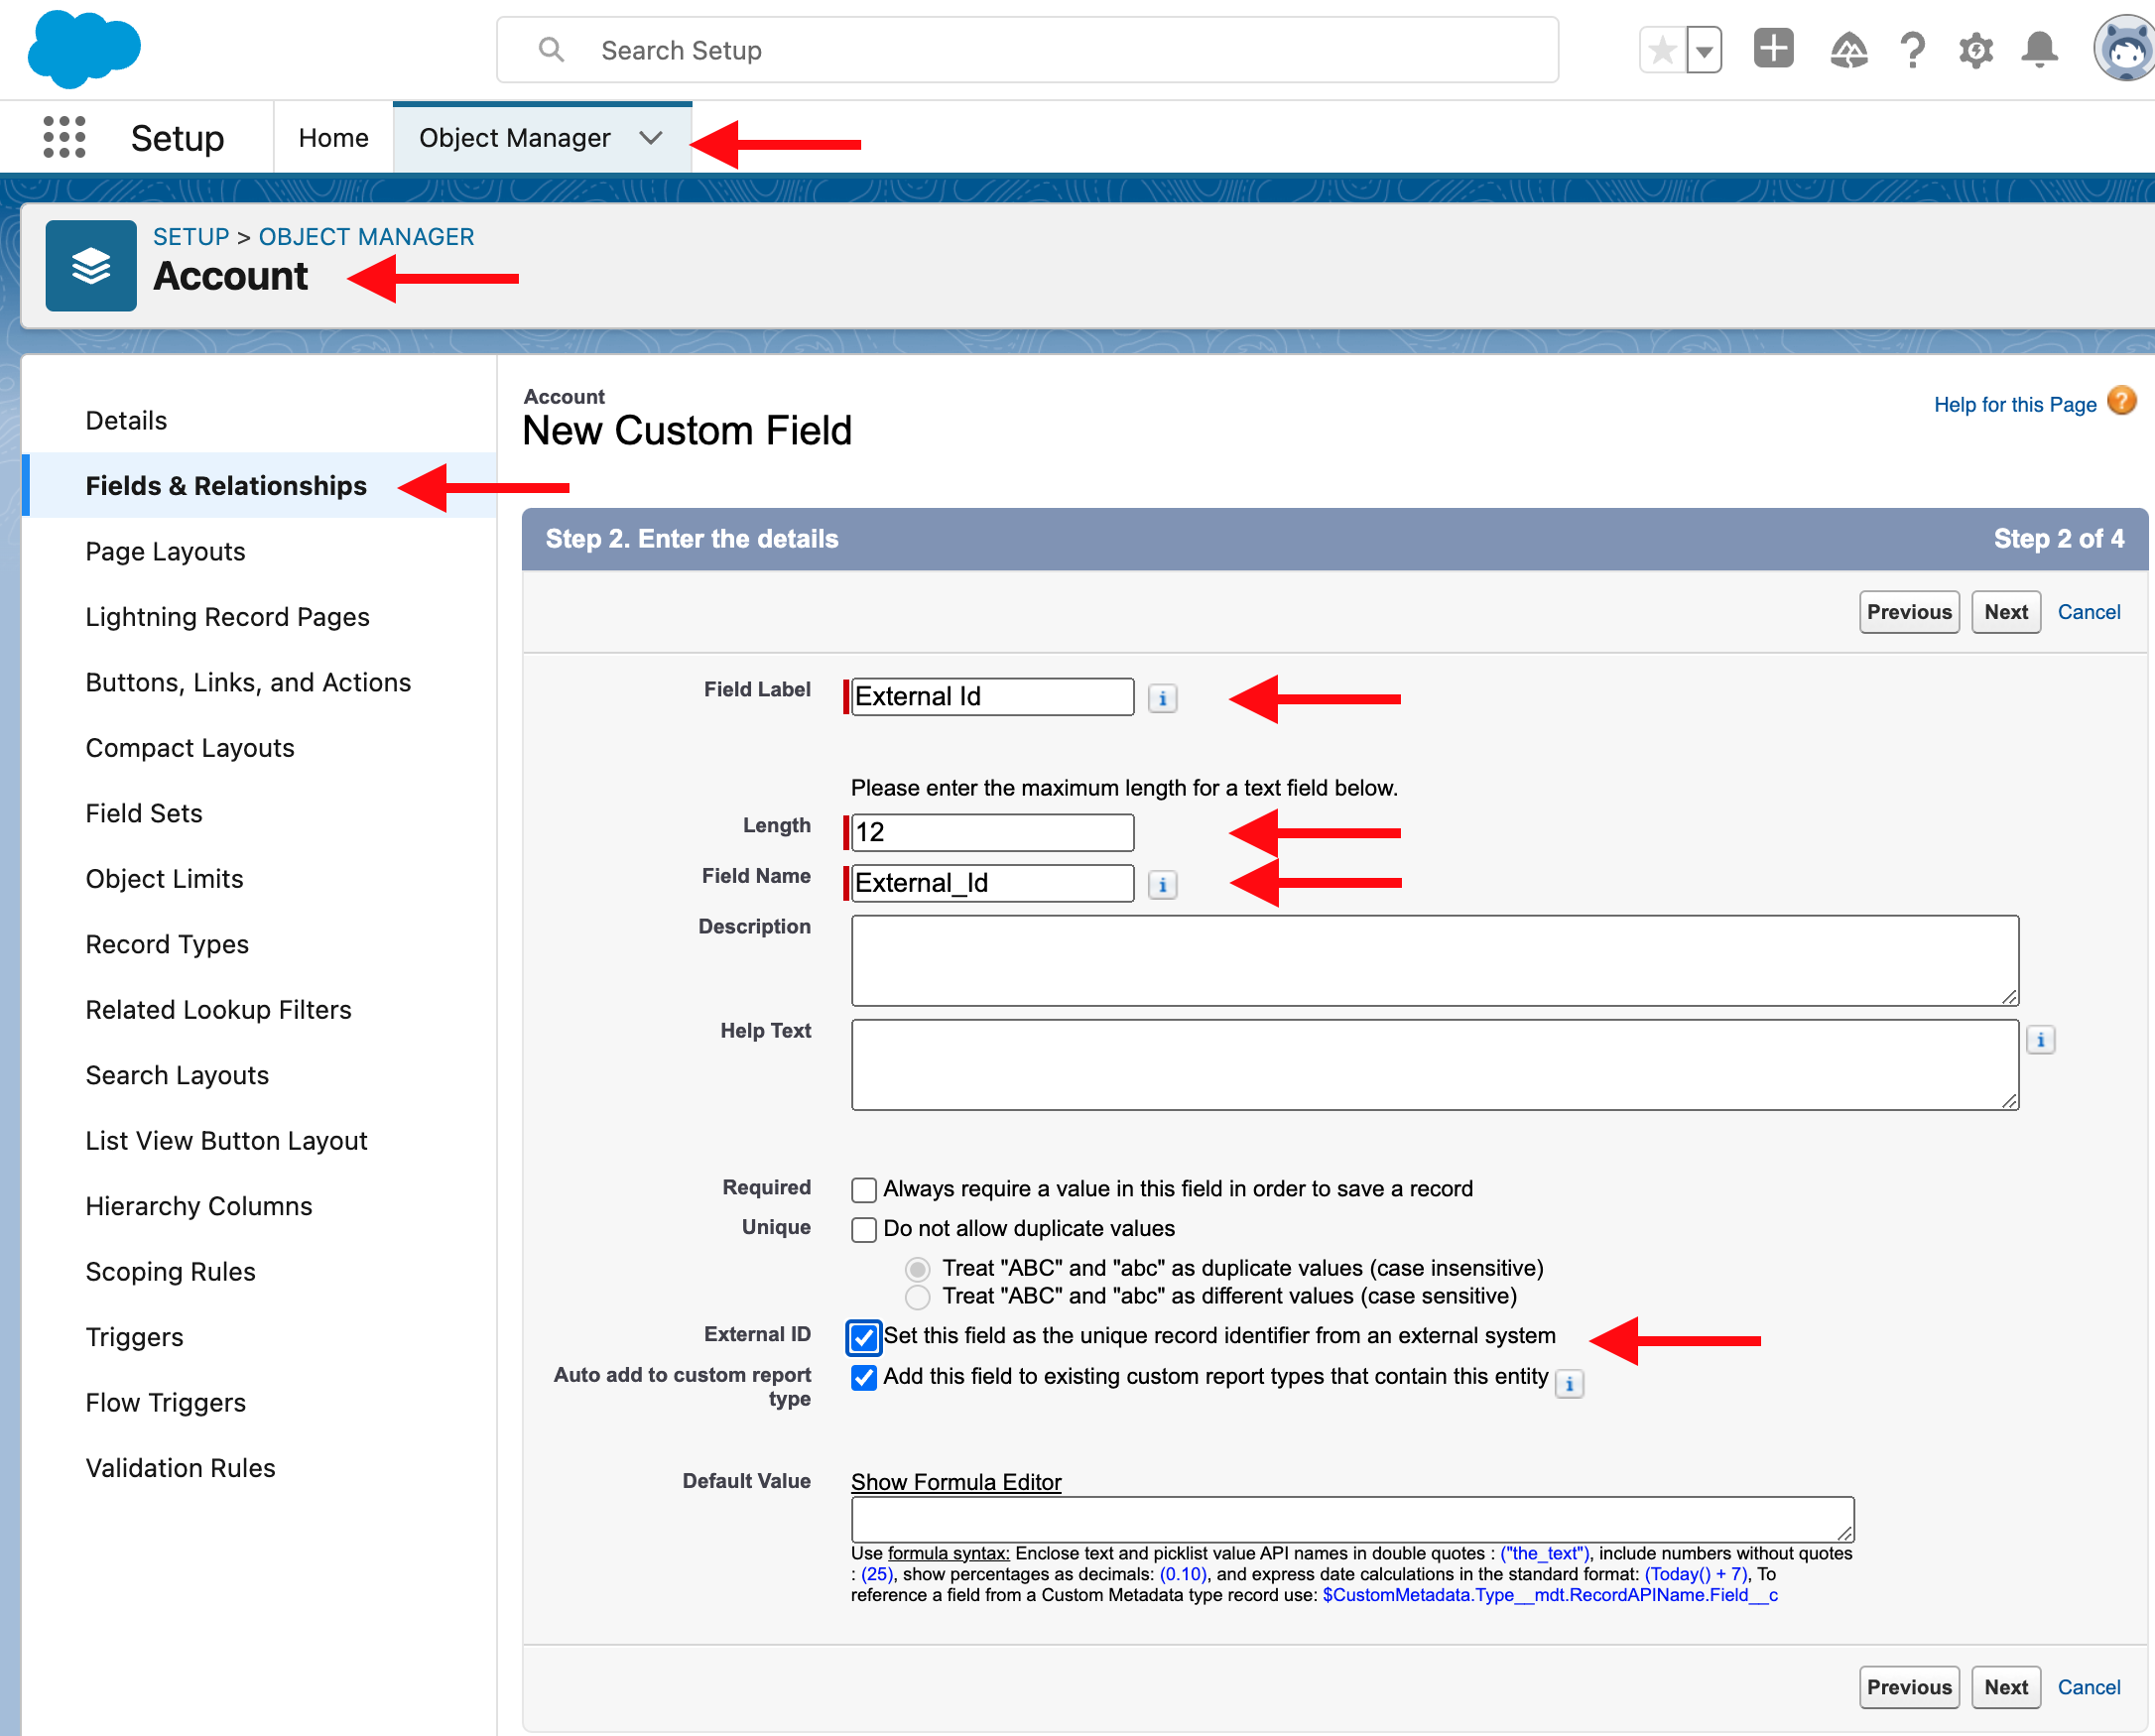
Task: Open the Show Formula Editor link
Action: point(955,1481)
